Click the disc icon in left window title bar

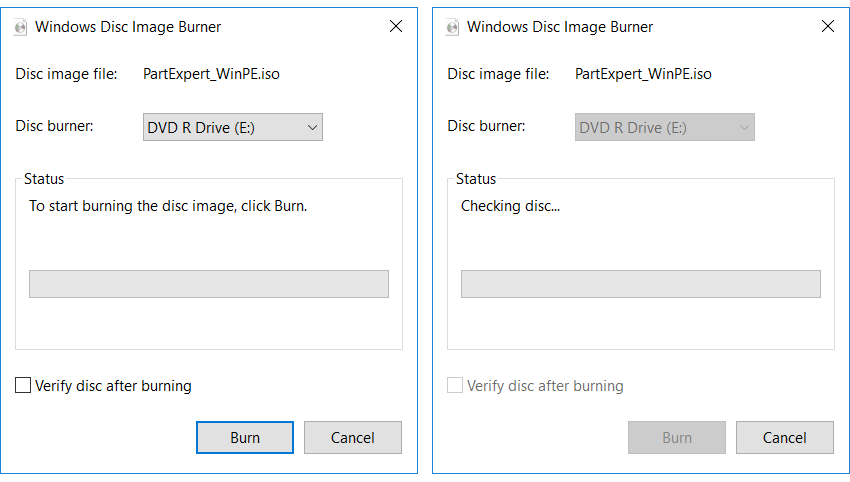click(21, 27)
